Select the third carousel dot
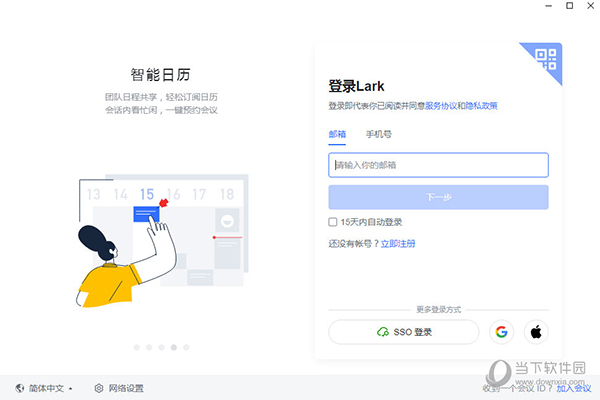This screenshot has width=600, height=400. click(161, 347)
